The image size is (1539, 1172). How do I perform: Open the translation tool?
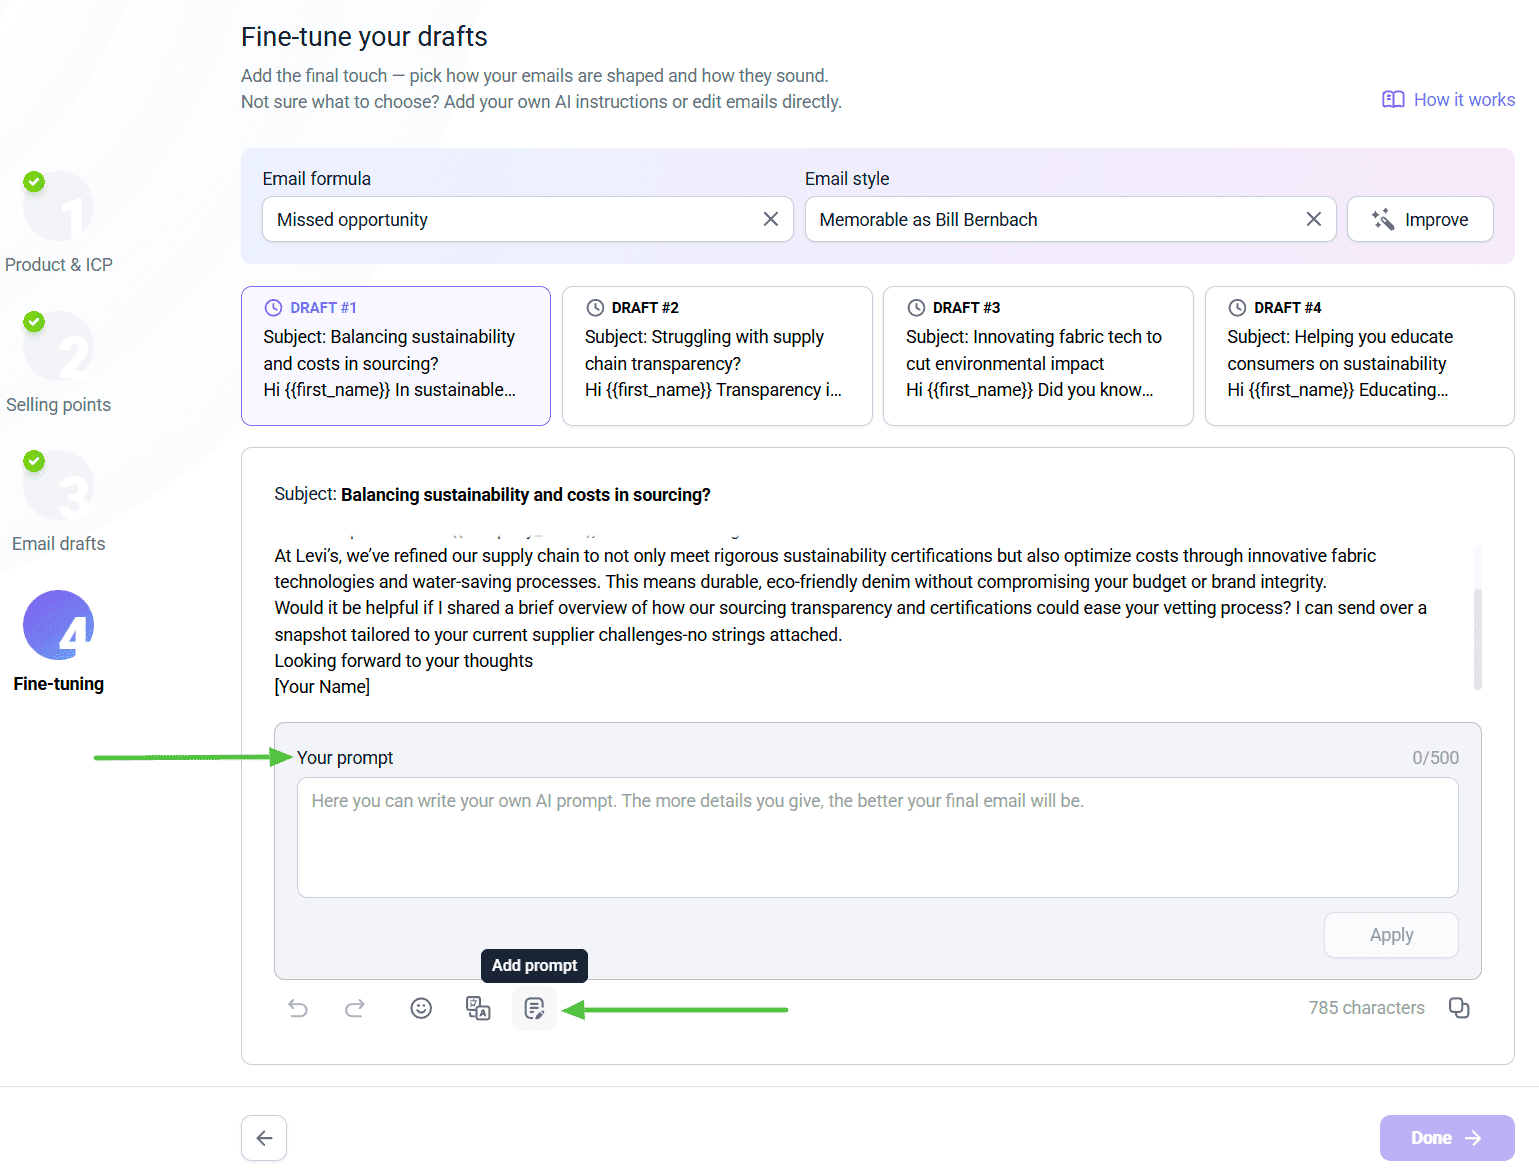point(478,1008)
